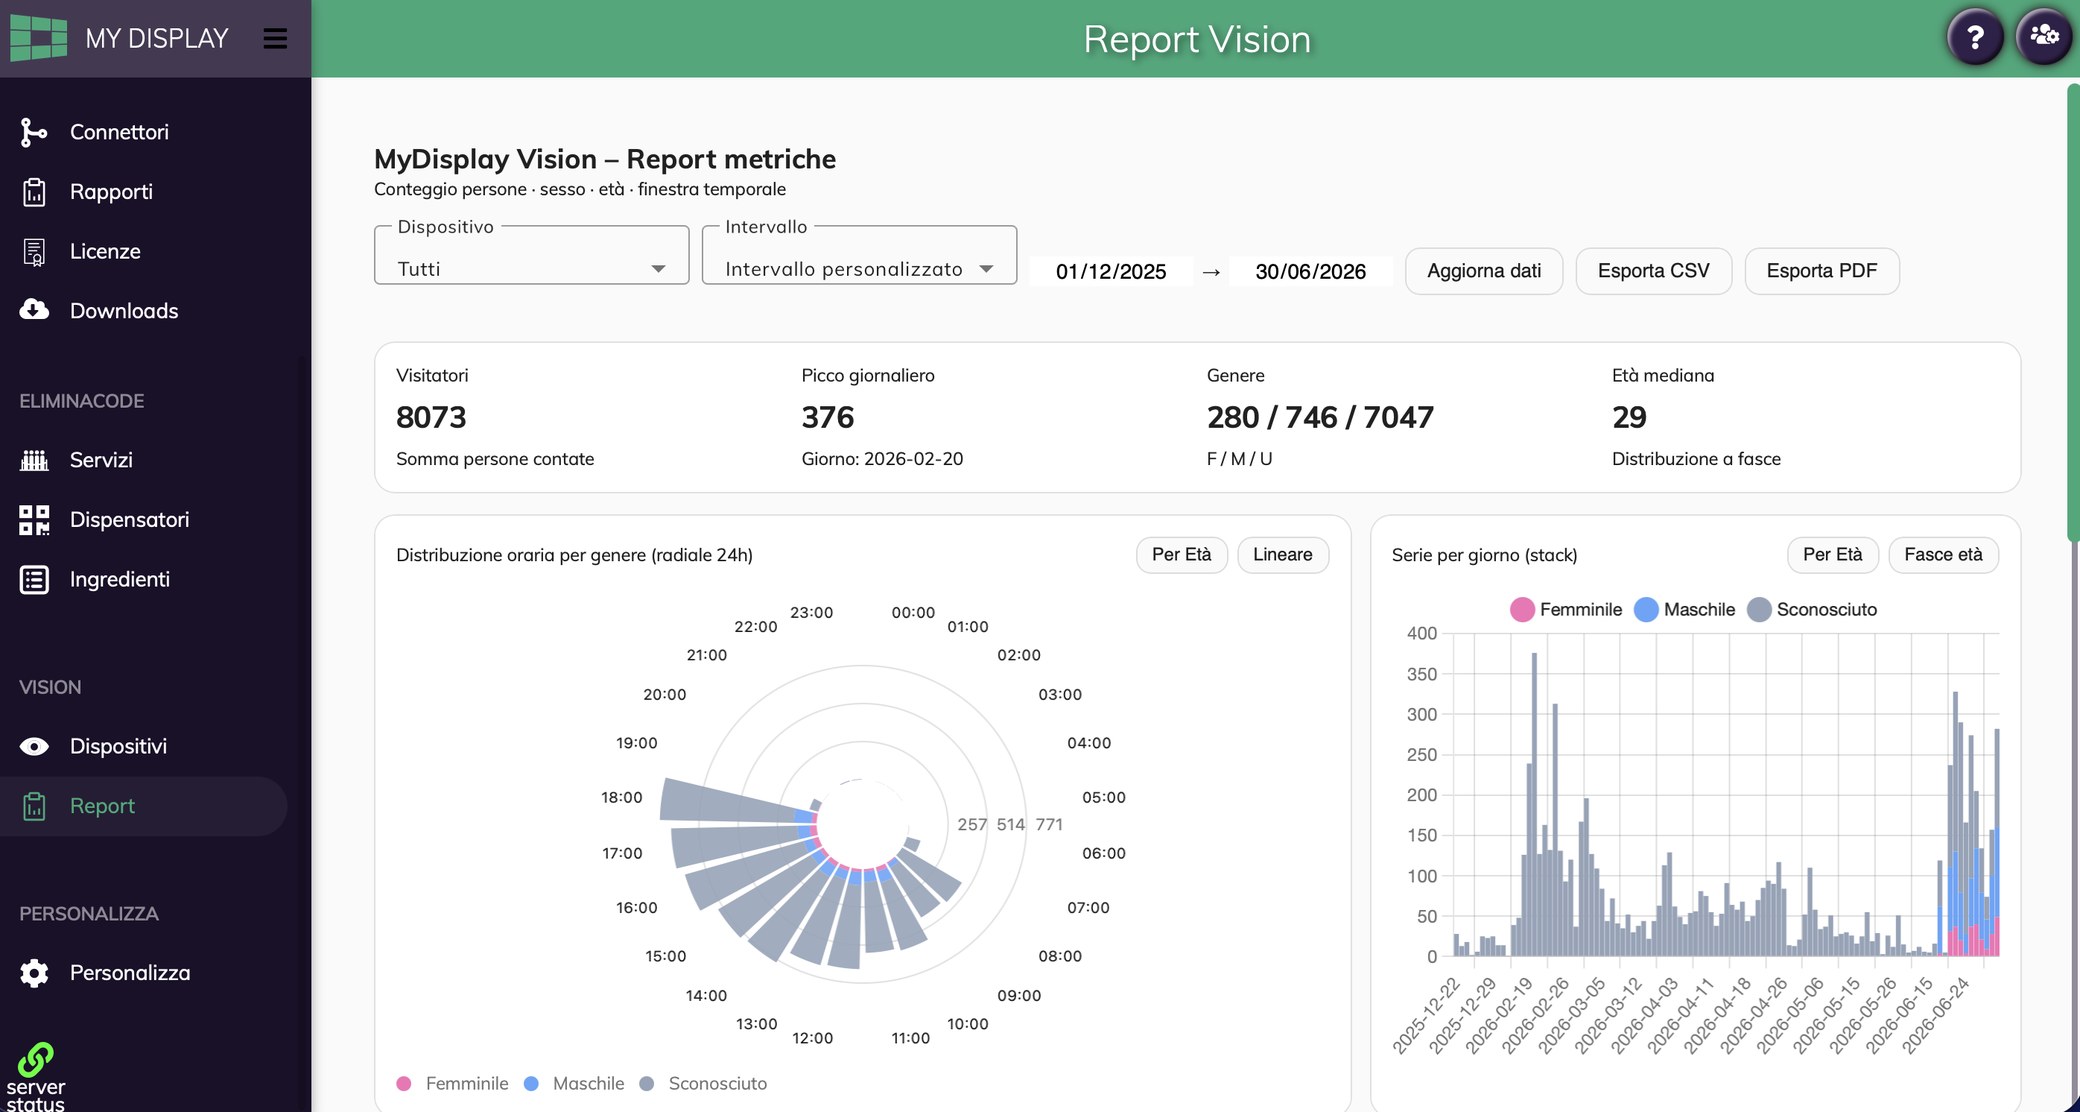Click the Dispositivo dropdown arrow
2080x1112 pixels.
click(x=658, y=269)
